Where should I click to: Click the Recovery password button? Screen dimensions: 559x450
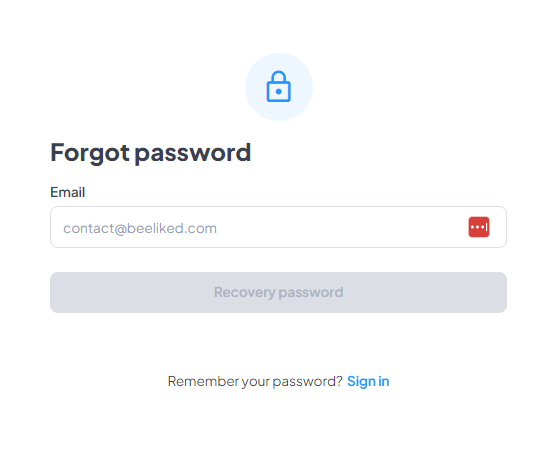point(278,292)
